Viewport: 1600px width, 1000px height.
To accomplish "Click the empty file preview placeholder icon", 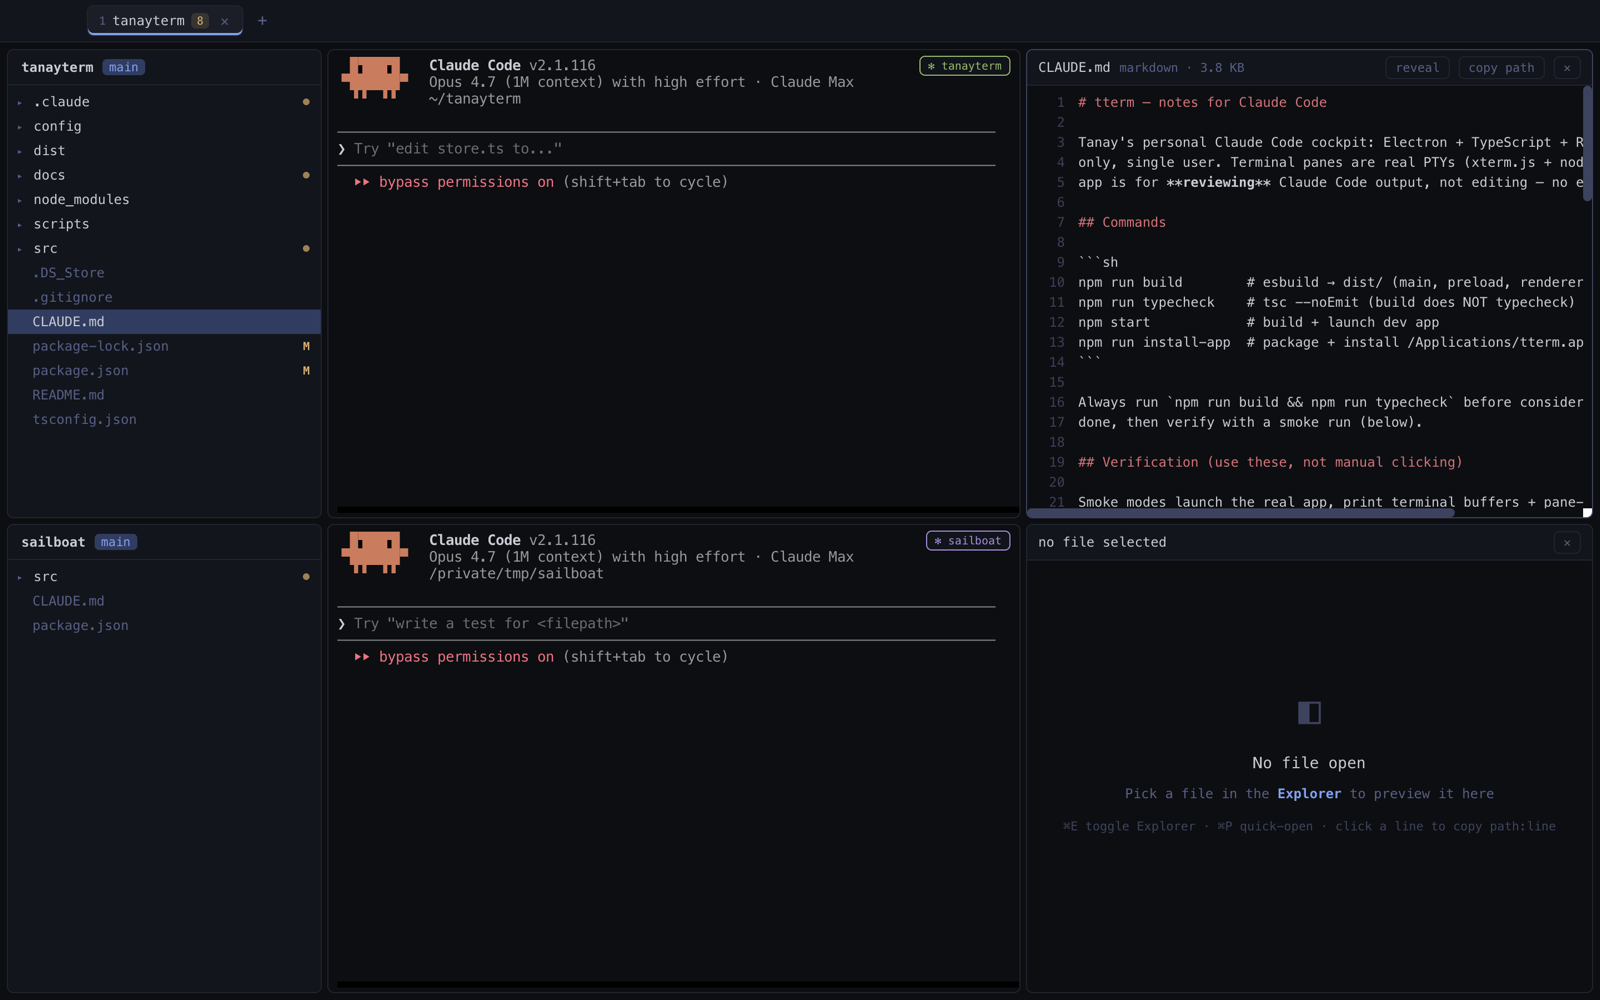I will pos(1309,712).
